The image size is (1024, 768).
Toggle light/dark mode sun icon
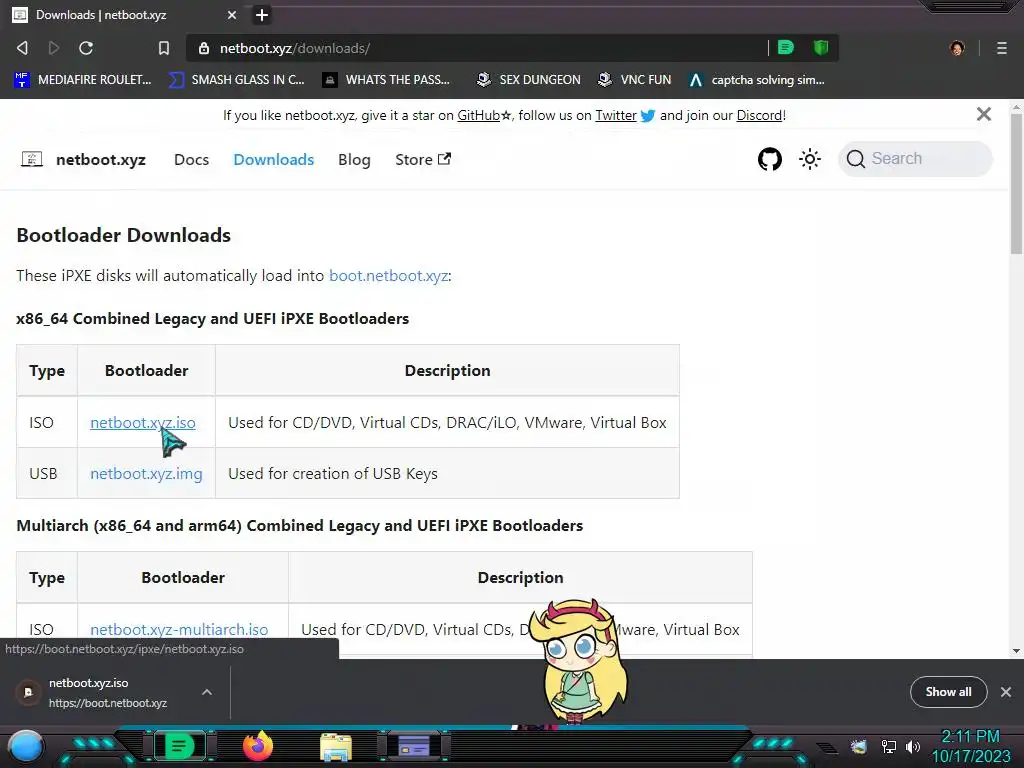click(810, 159)
